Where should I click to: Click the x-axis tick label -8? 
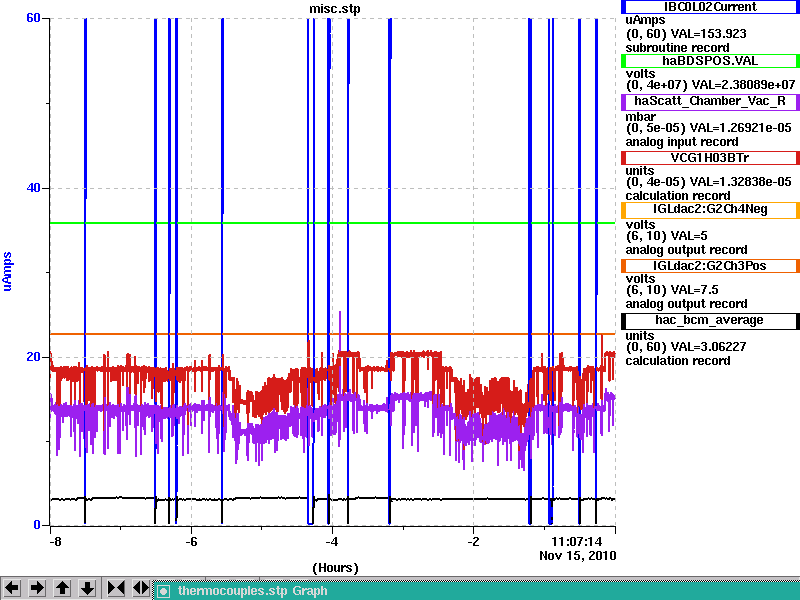(x=55, y=541)
